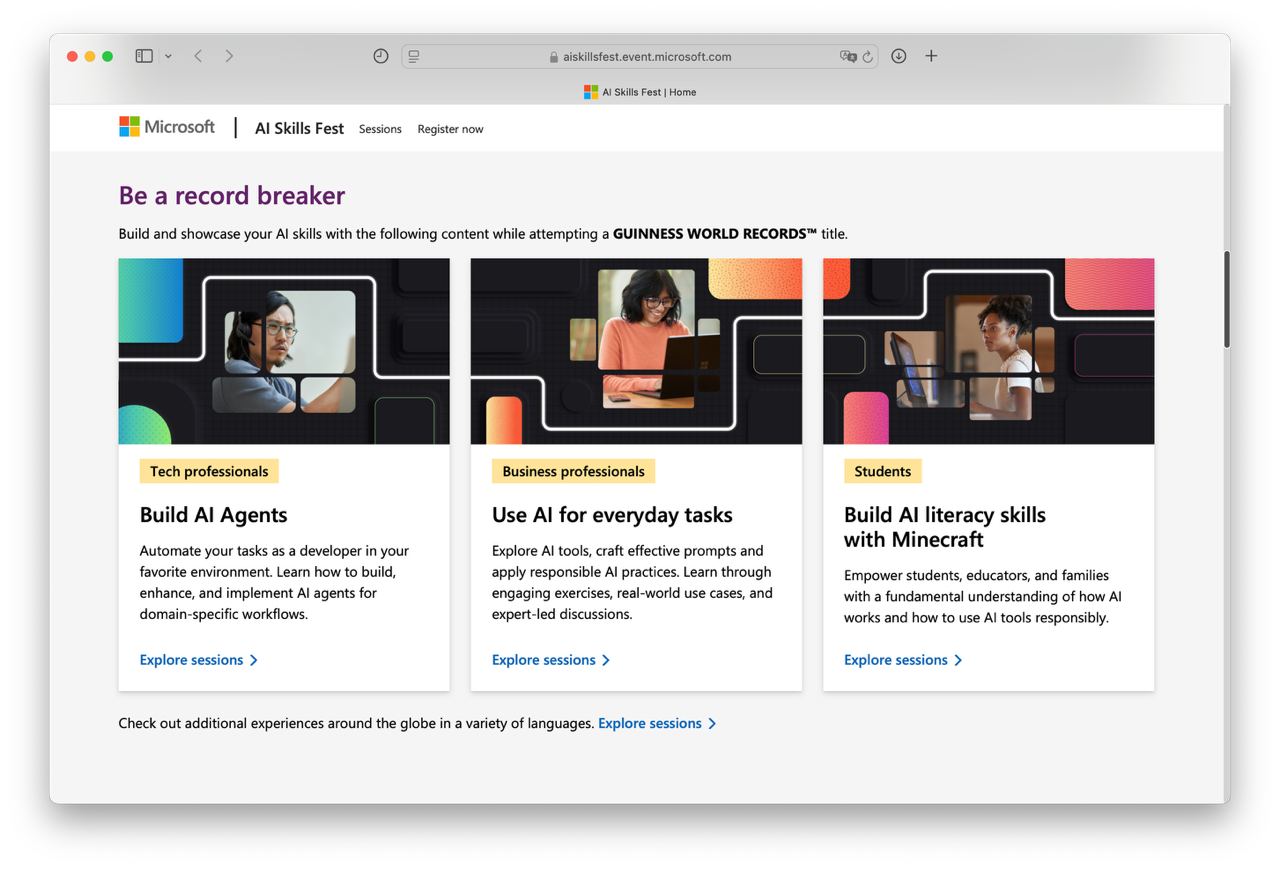This screenshot has width=1280, height=869.
Task: Select the AI Skills Fest | Home tab
Action: (x=640, y=92)
